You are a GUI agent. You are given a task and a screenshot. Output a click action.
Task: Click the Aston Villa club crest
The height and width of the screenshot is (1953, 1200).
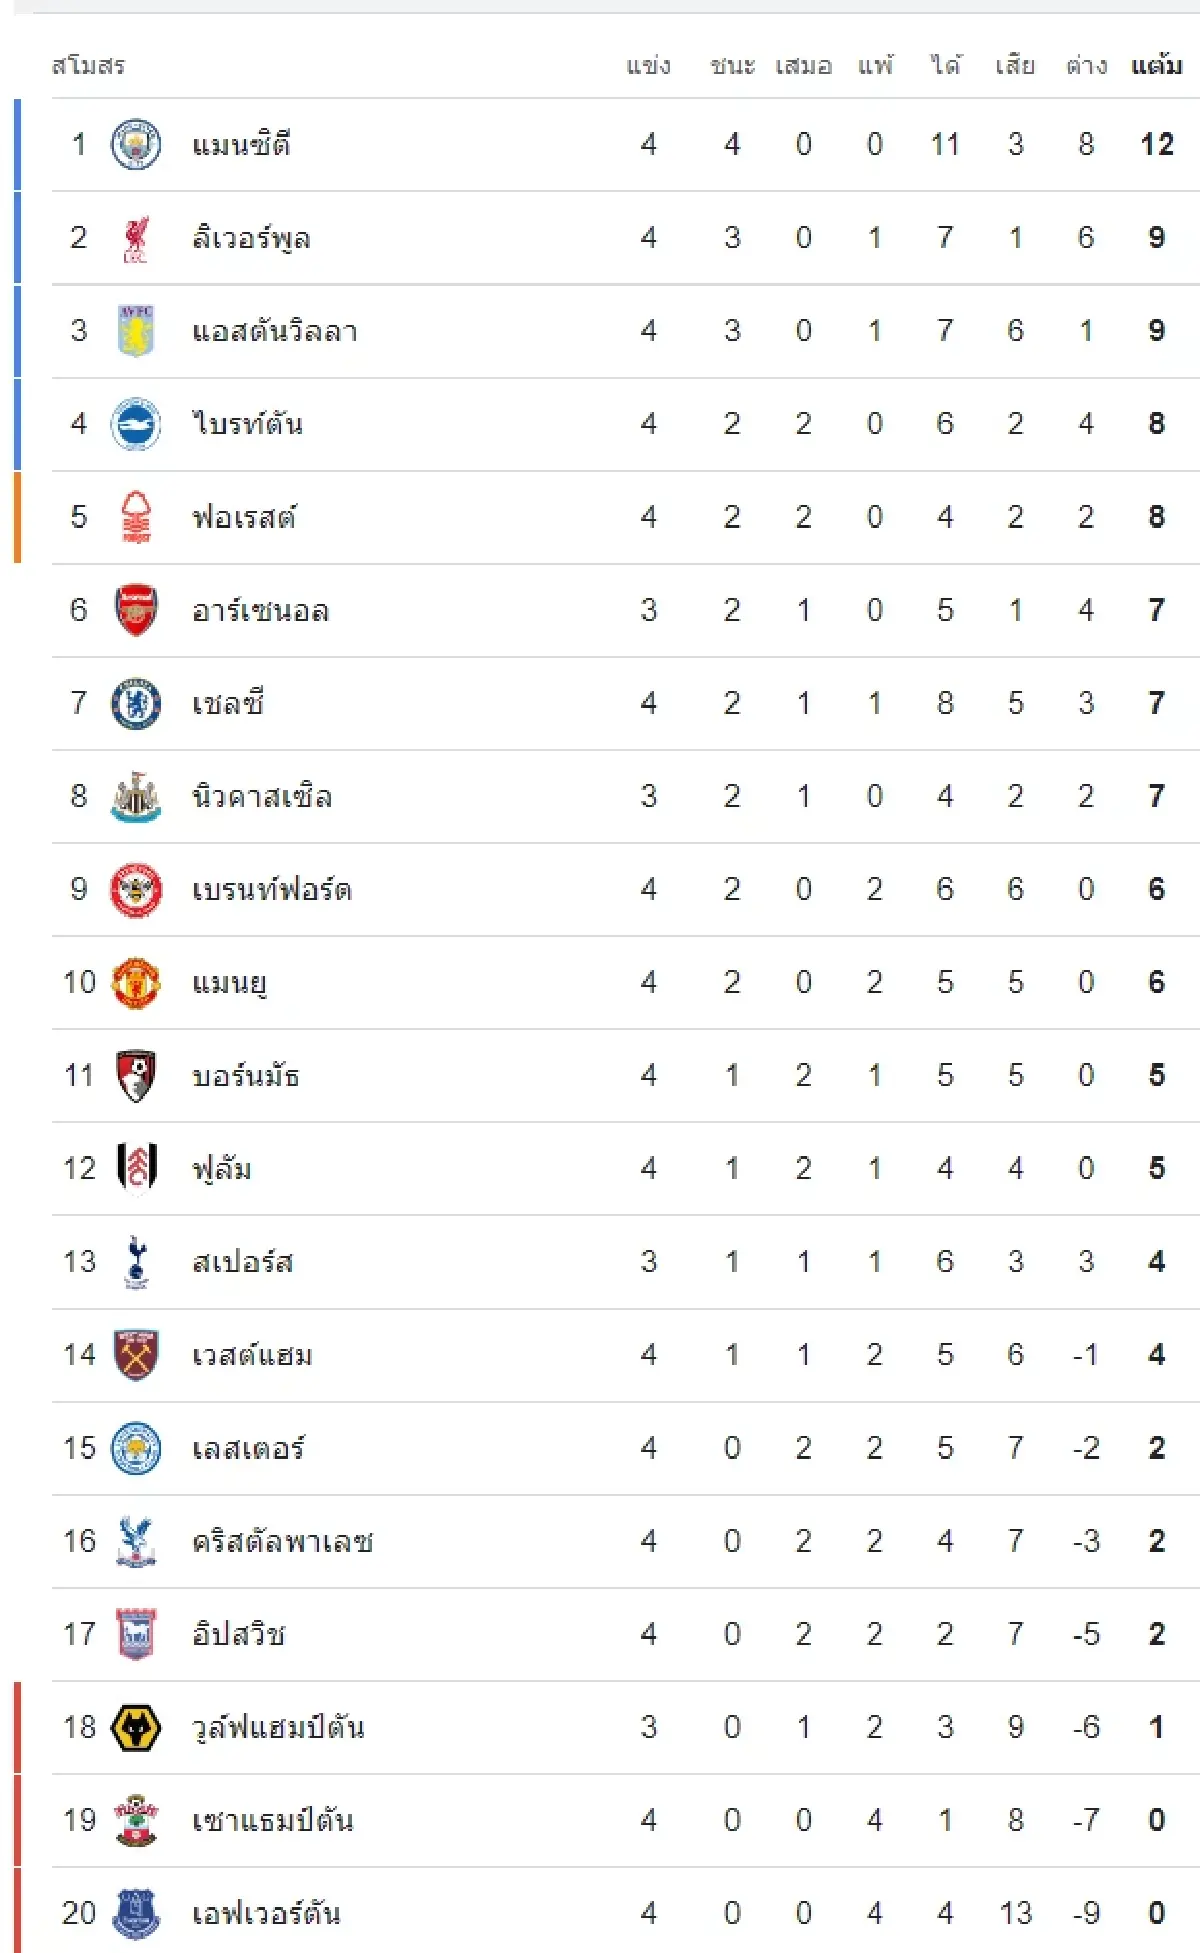click(135, 331)
